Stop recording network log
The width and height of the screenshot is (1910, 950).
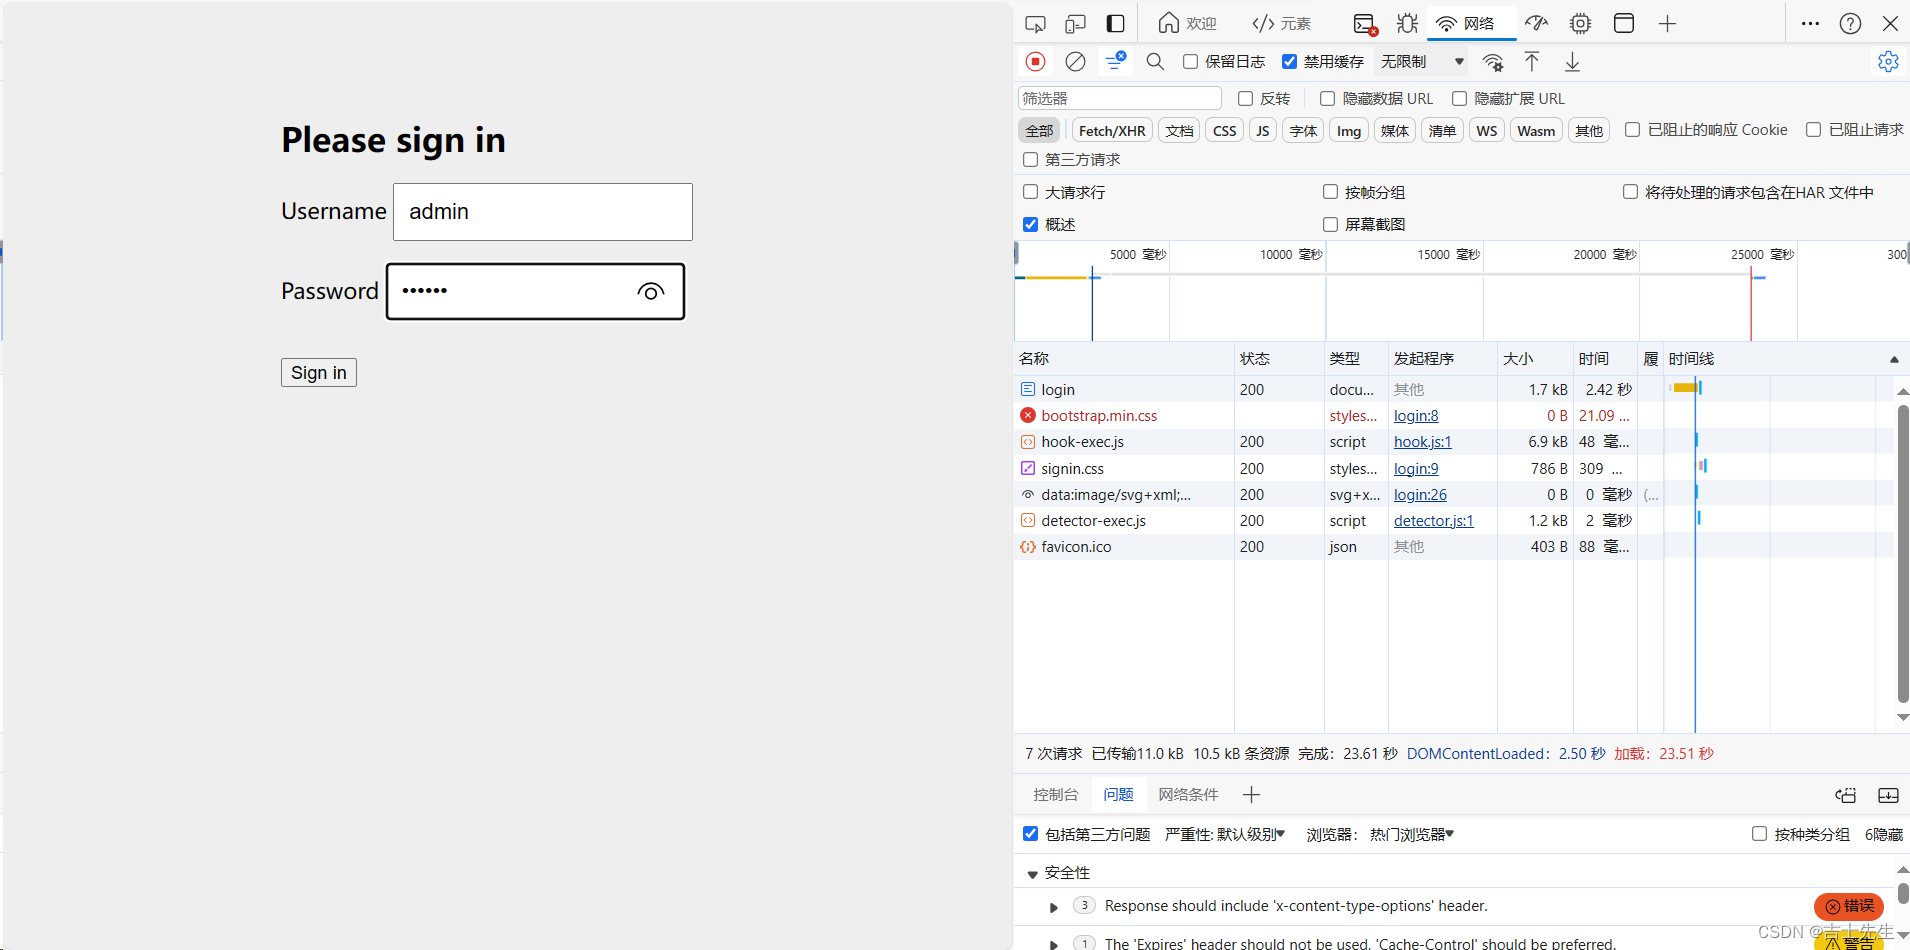click(x=1036, y=62)
